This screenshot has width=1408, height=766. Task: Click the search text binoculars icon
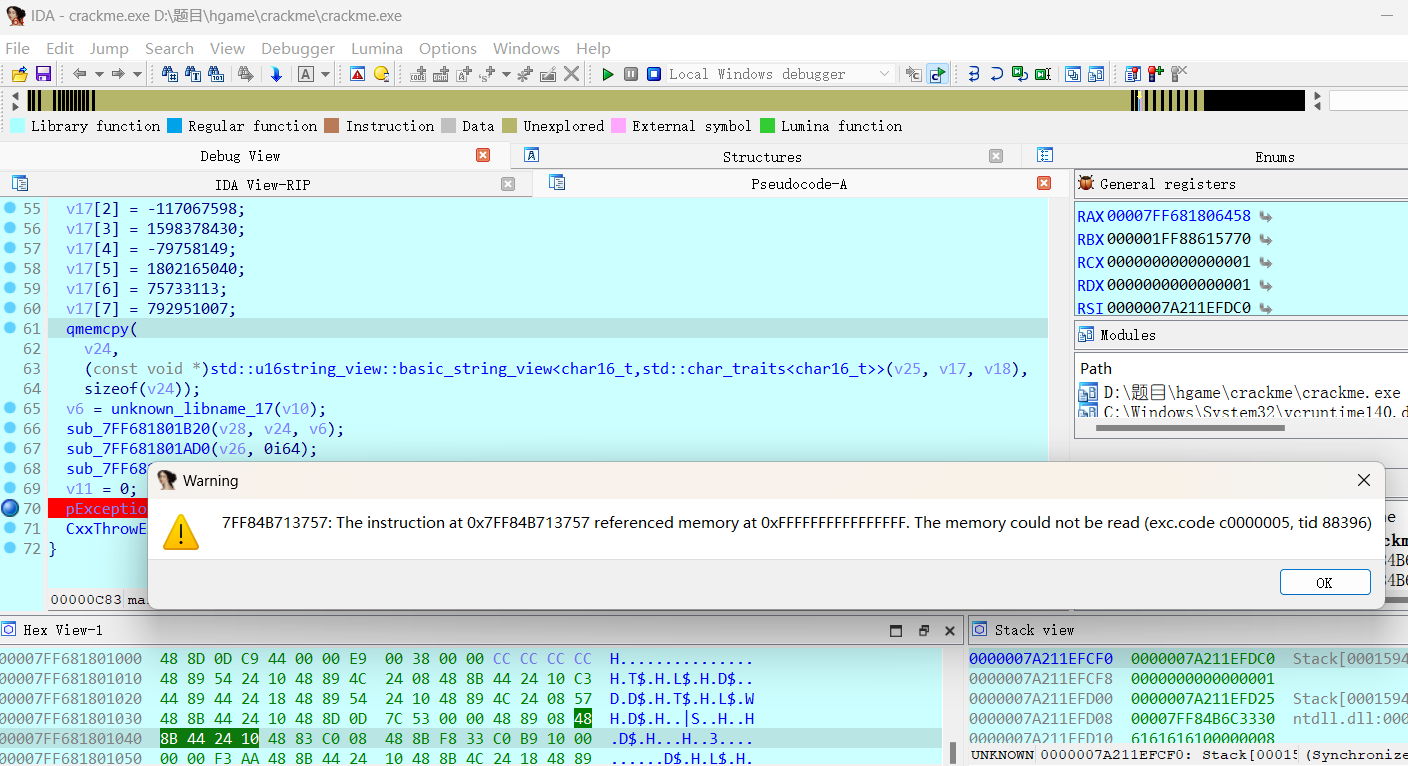point(194,74)
